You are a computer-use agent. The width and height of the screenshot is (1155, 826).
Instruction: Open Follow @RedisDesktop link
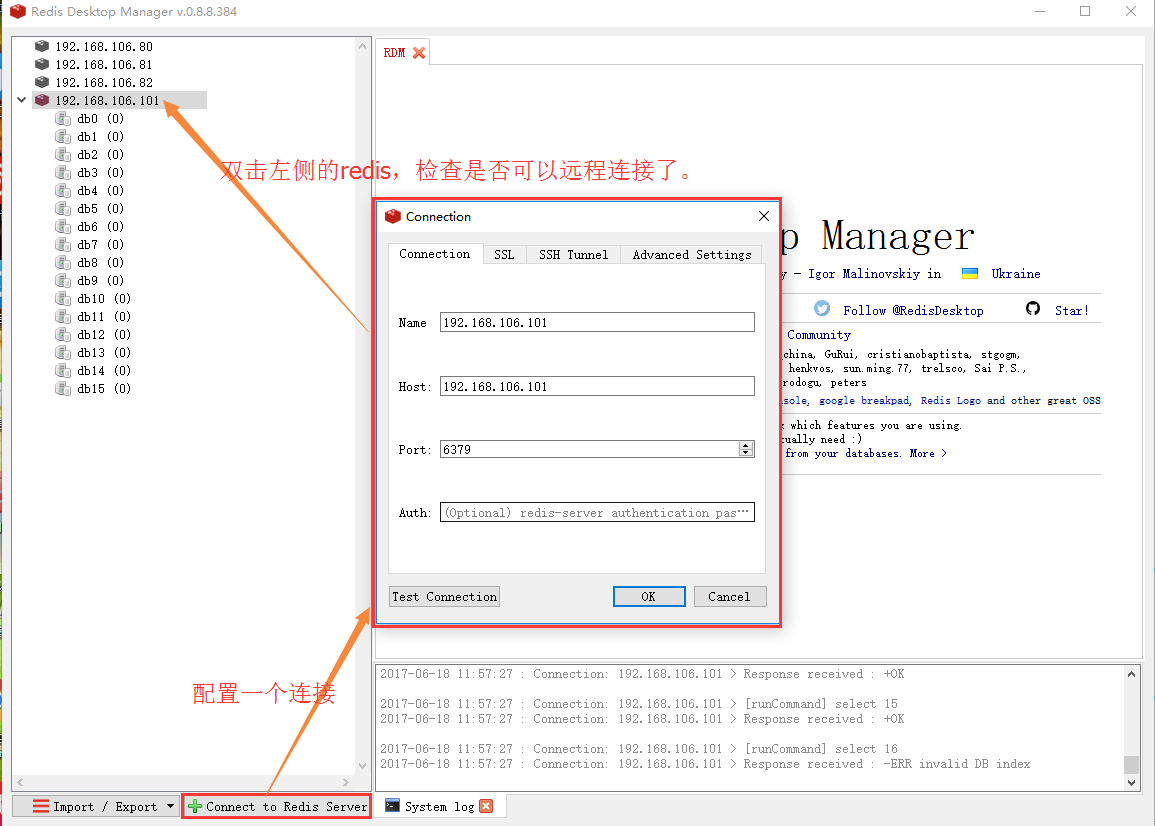(x=913, y=311)
